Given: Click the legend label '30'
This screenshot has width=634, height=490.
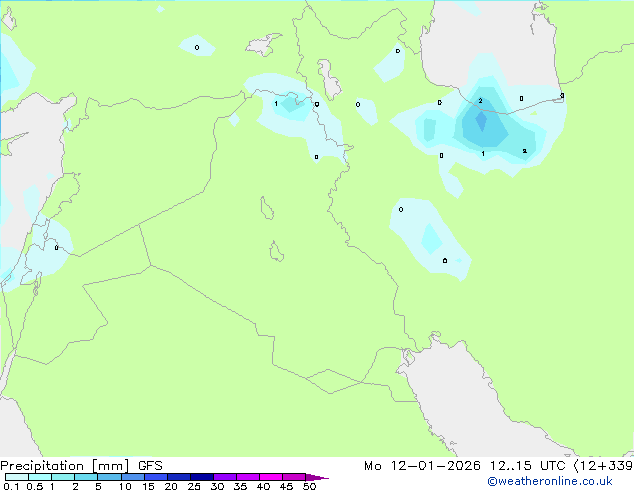Looking at the screenshot, I should pyautogui.click(x=217, y=486).
